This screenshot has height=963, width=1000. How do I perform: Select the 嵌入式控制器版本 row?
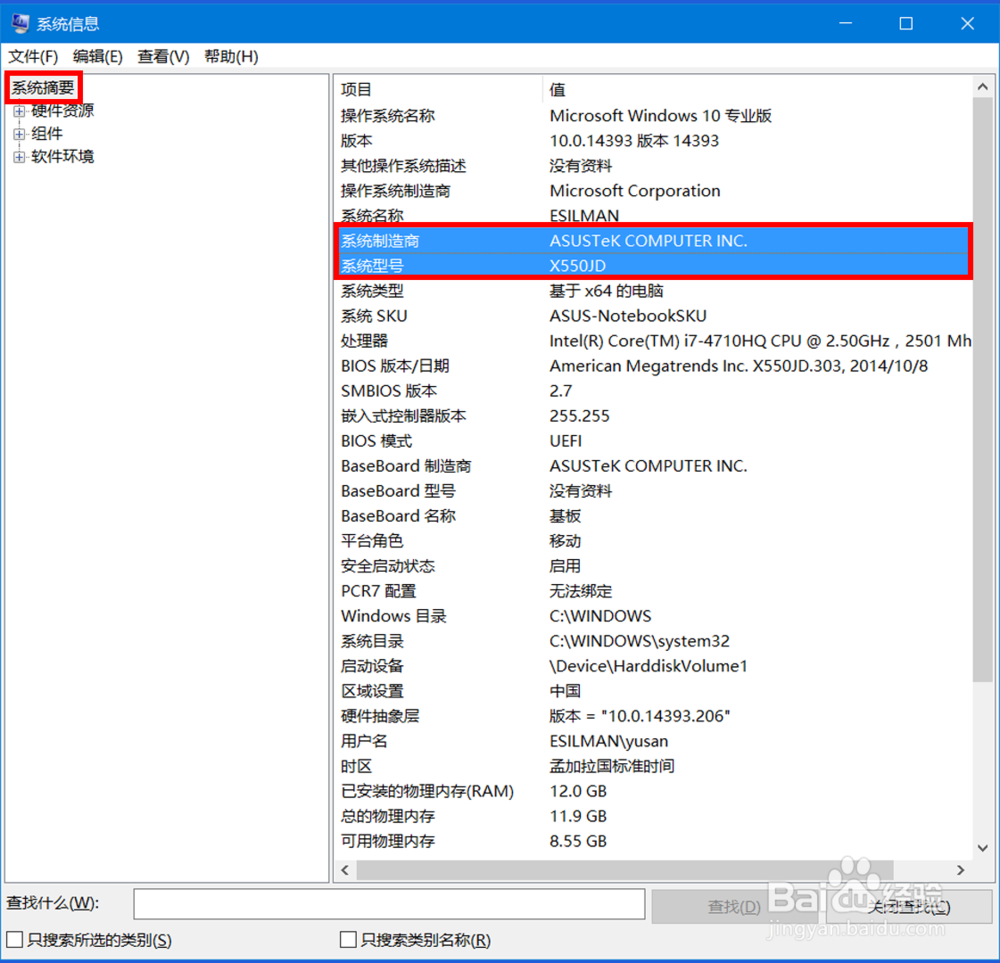(x=654, y=416)
